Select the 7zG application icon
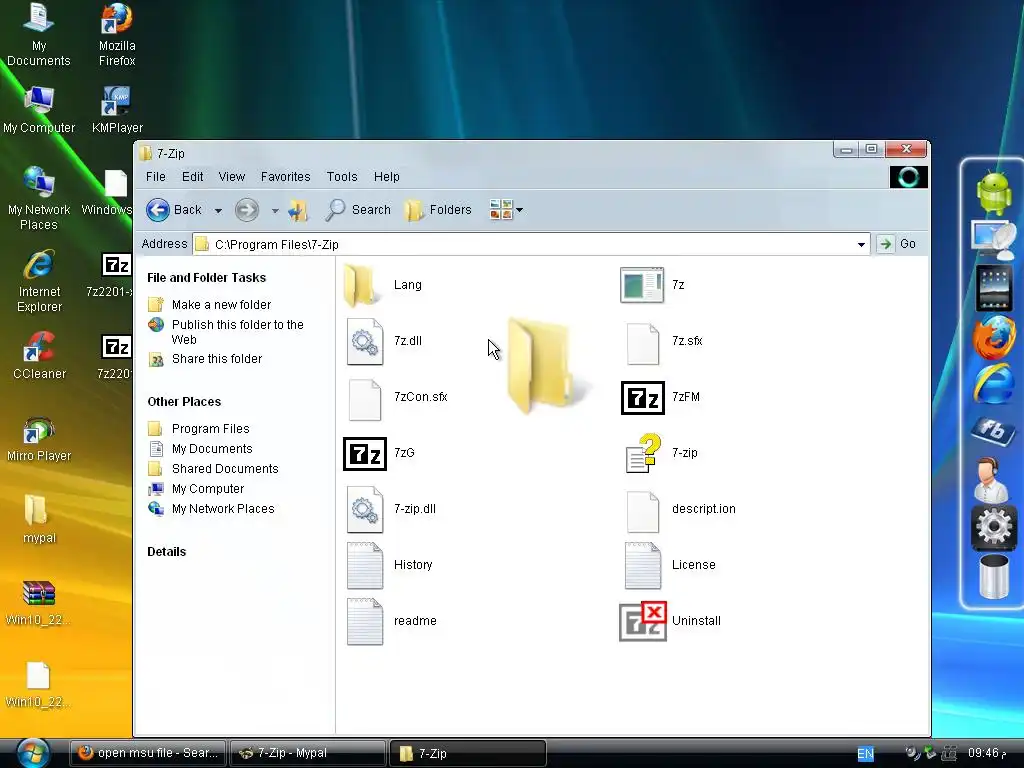Image resolution: width=1024 pixels, height=768 pixels. [364, 454]
